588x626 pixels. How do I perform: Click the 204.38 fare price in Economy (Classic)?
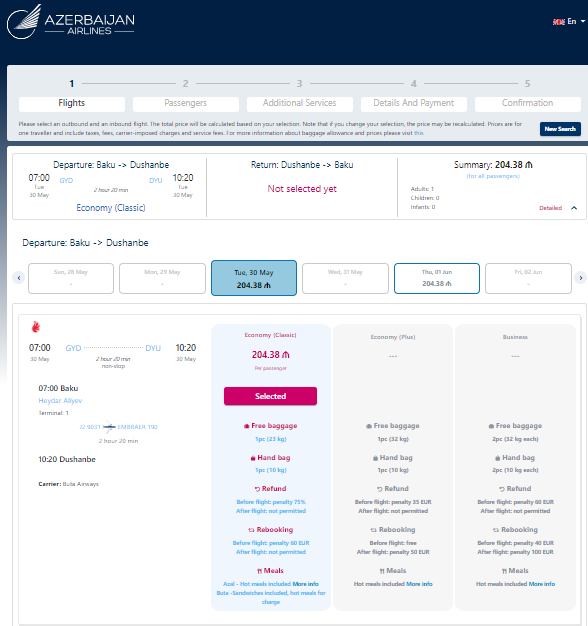(x=270, y=355)
